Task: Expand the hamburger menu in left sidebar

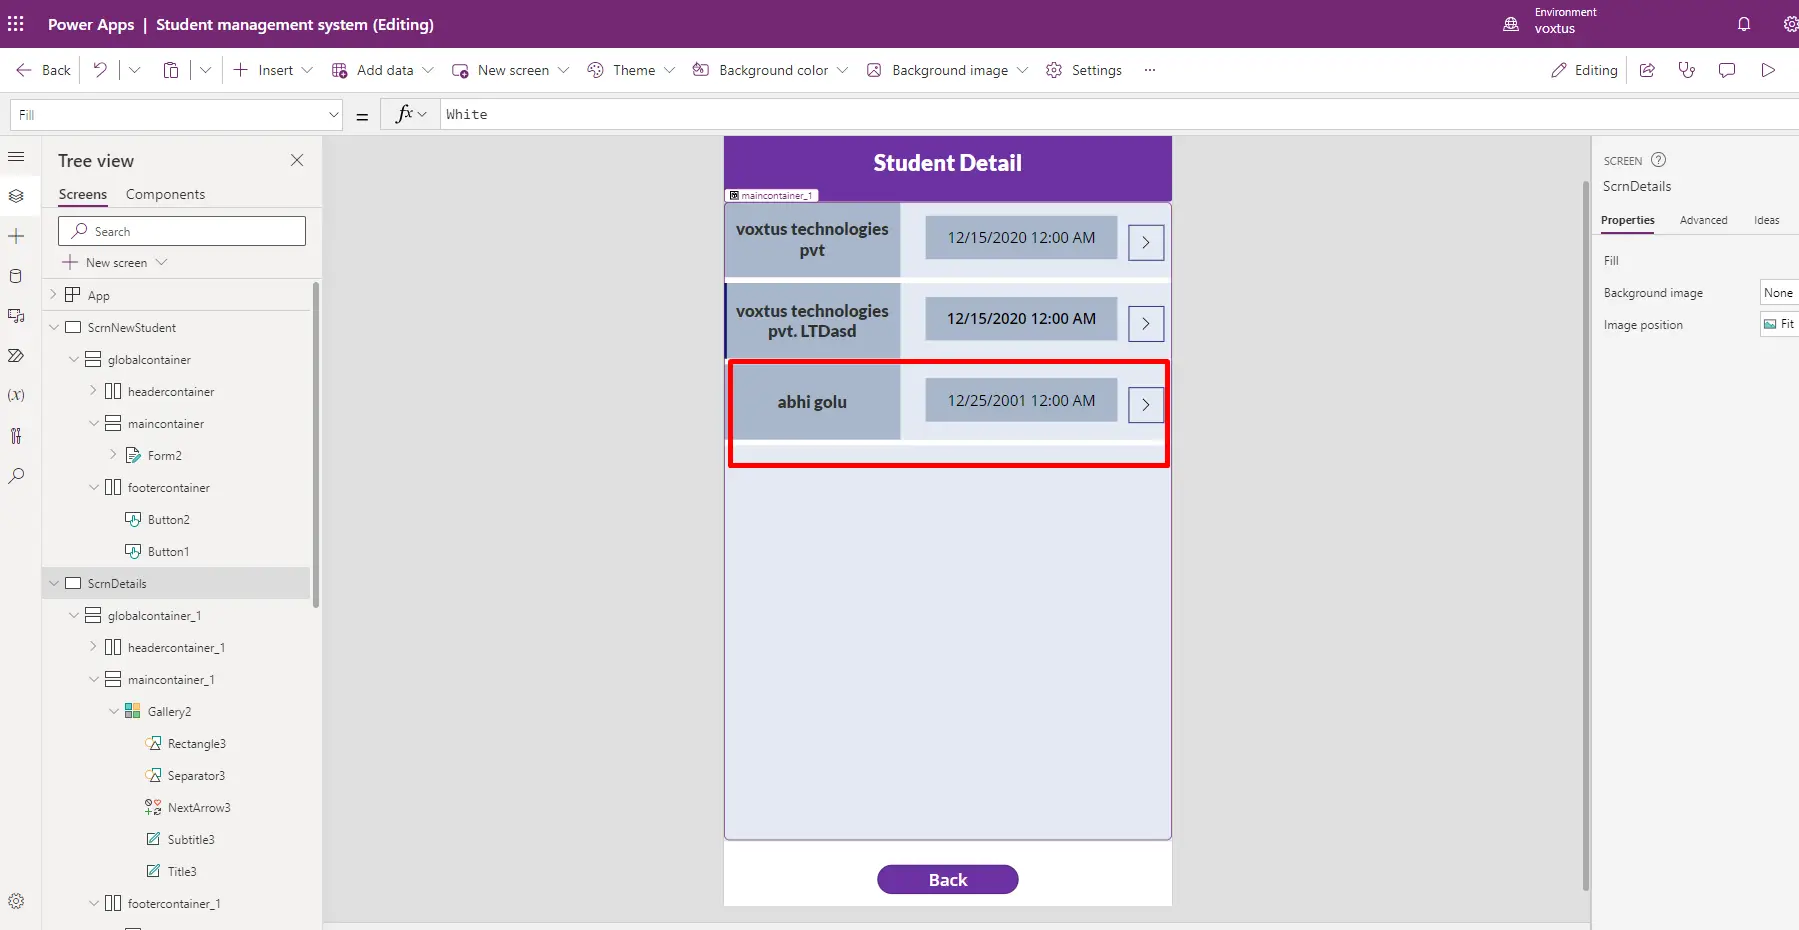Action: (x=16, y=157)
